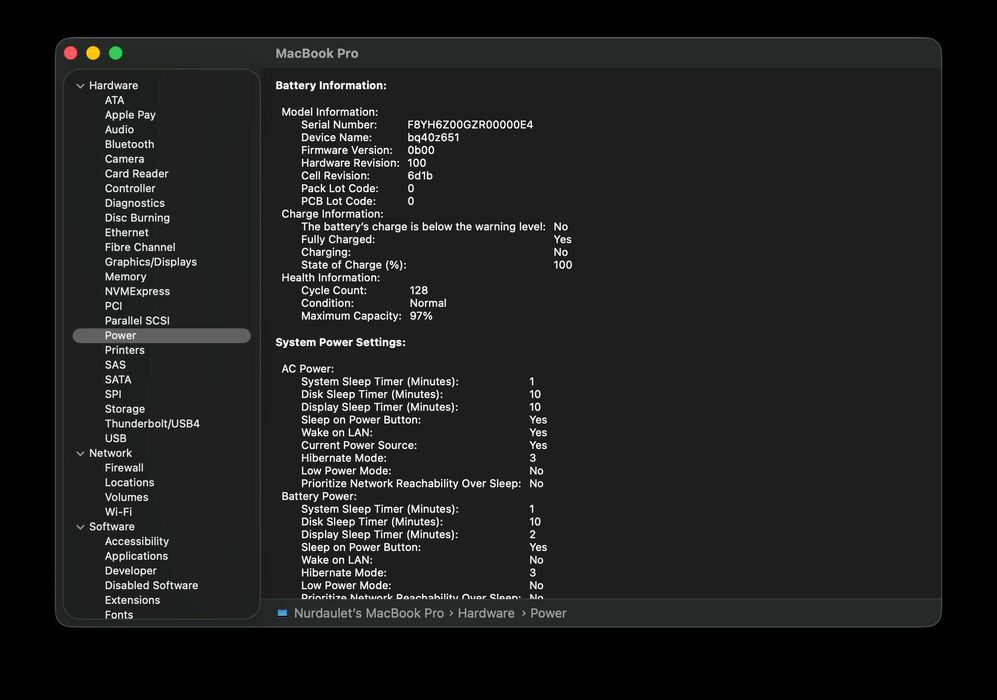
Task: Open Graphics/Displays information
Action: click(x=151, y=261)
